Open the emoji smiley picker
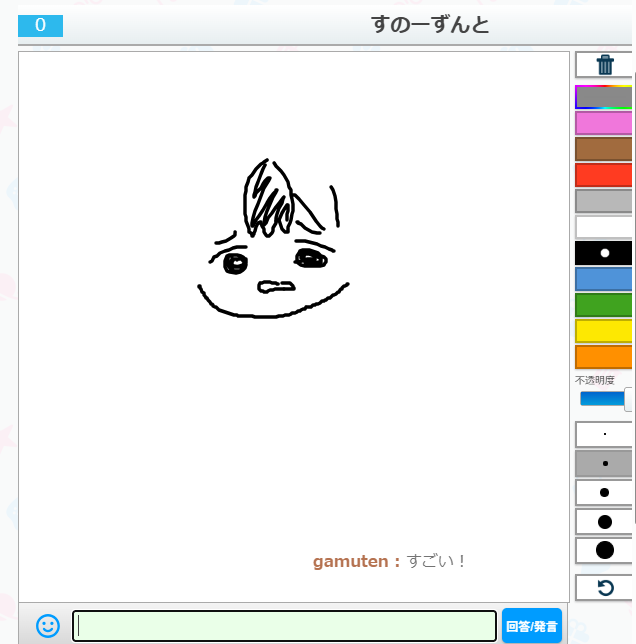The image size is (636, 644). (x=47, y=626)
